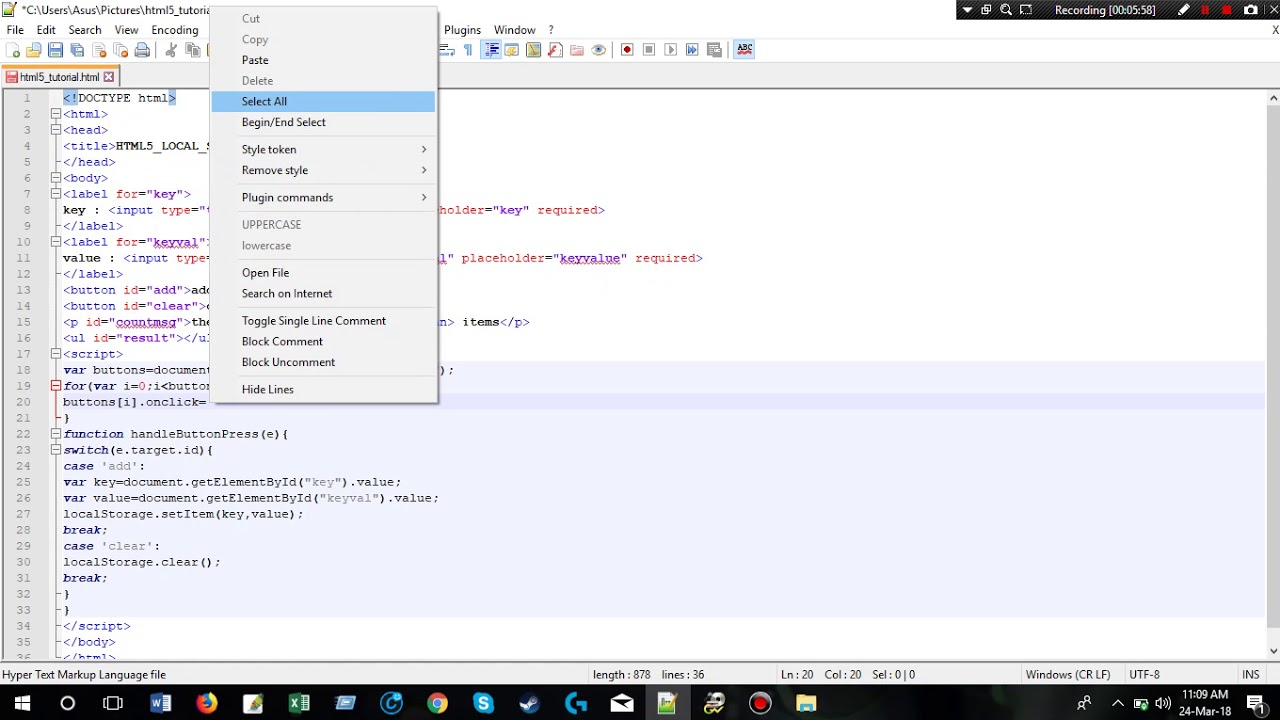Viewport: 1280px width, 720px height.
Task: Open the Encoding menu
Action: (175, 30)
